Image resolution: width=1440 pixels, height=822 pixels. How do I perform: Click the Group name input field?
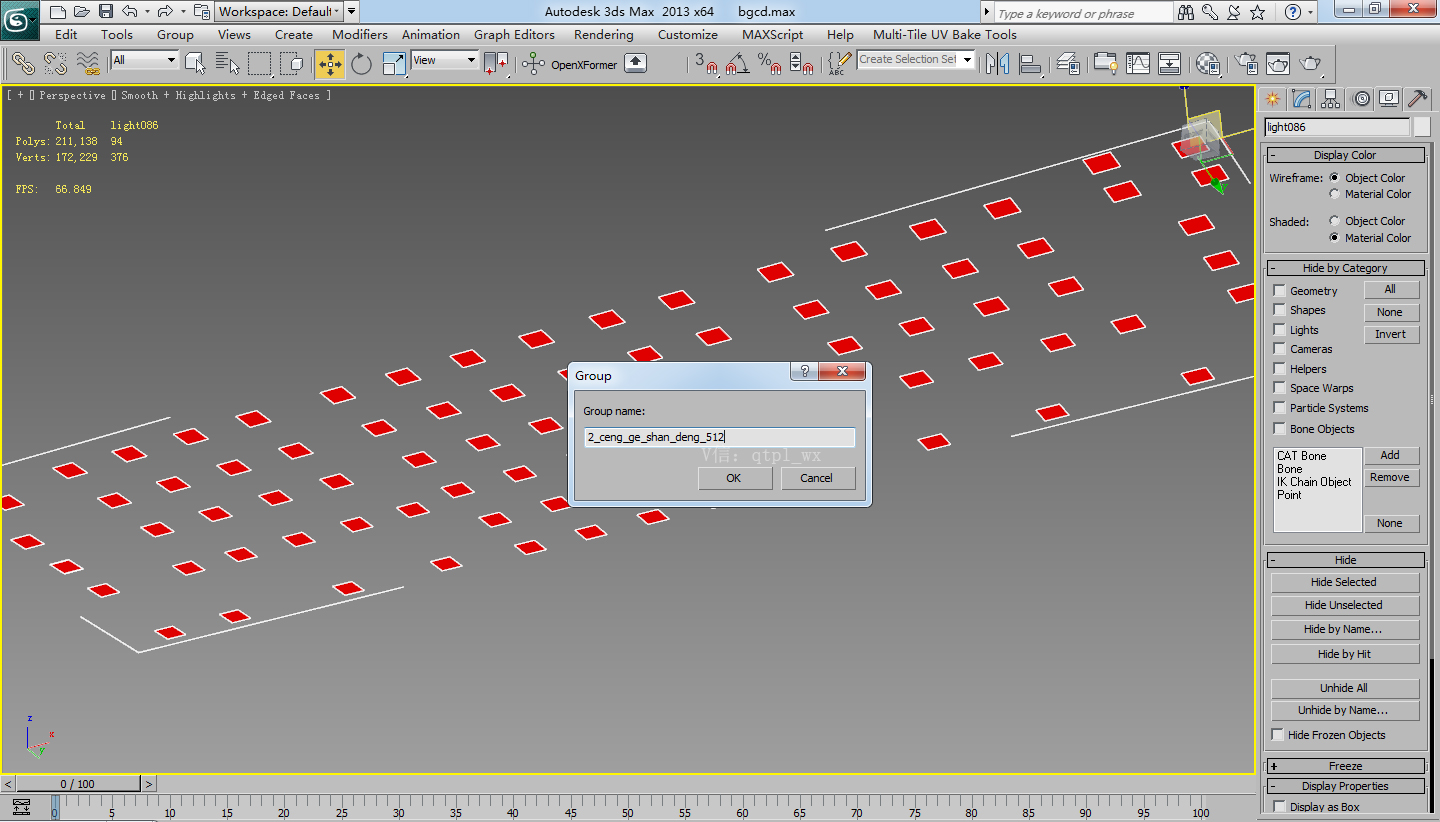pyautogui.click(x=719, y=437)
